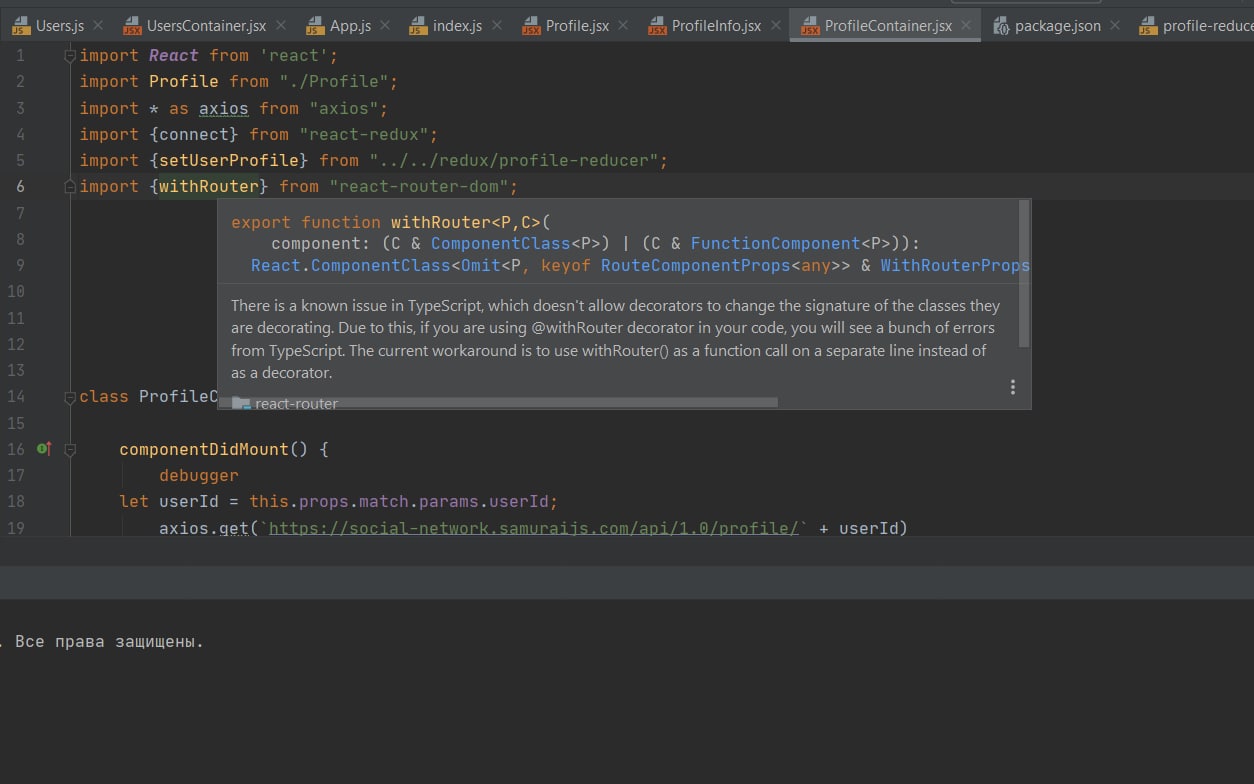Open the three-dot menu in documentation popup
This screenshot has width=1254, height=784.
(x=1012, y=387)
